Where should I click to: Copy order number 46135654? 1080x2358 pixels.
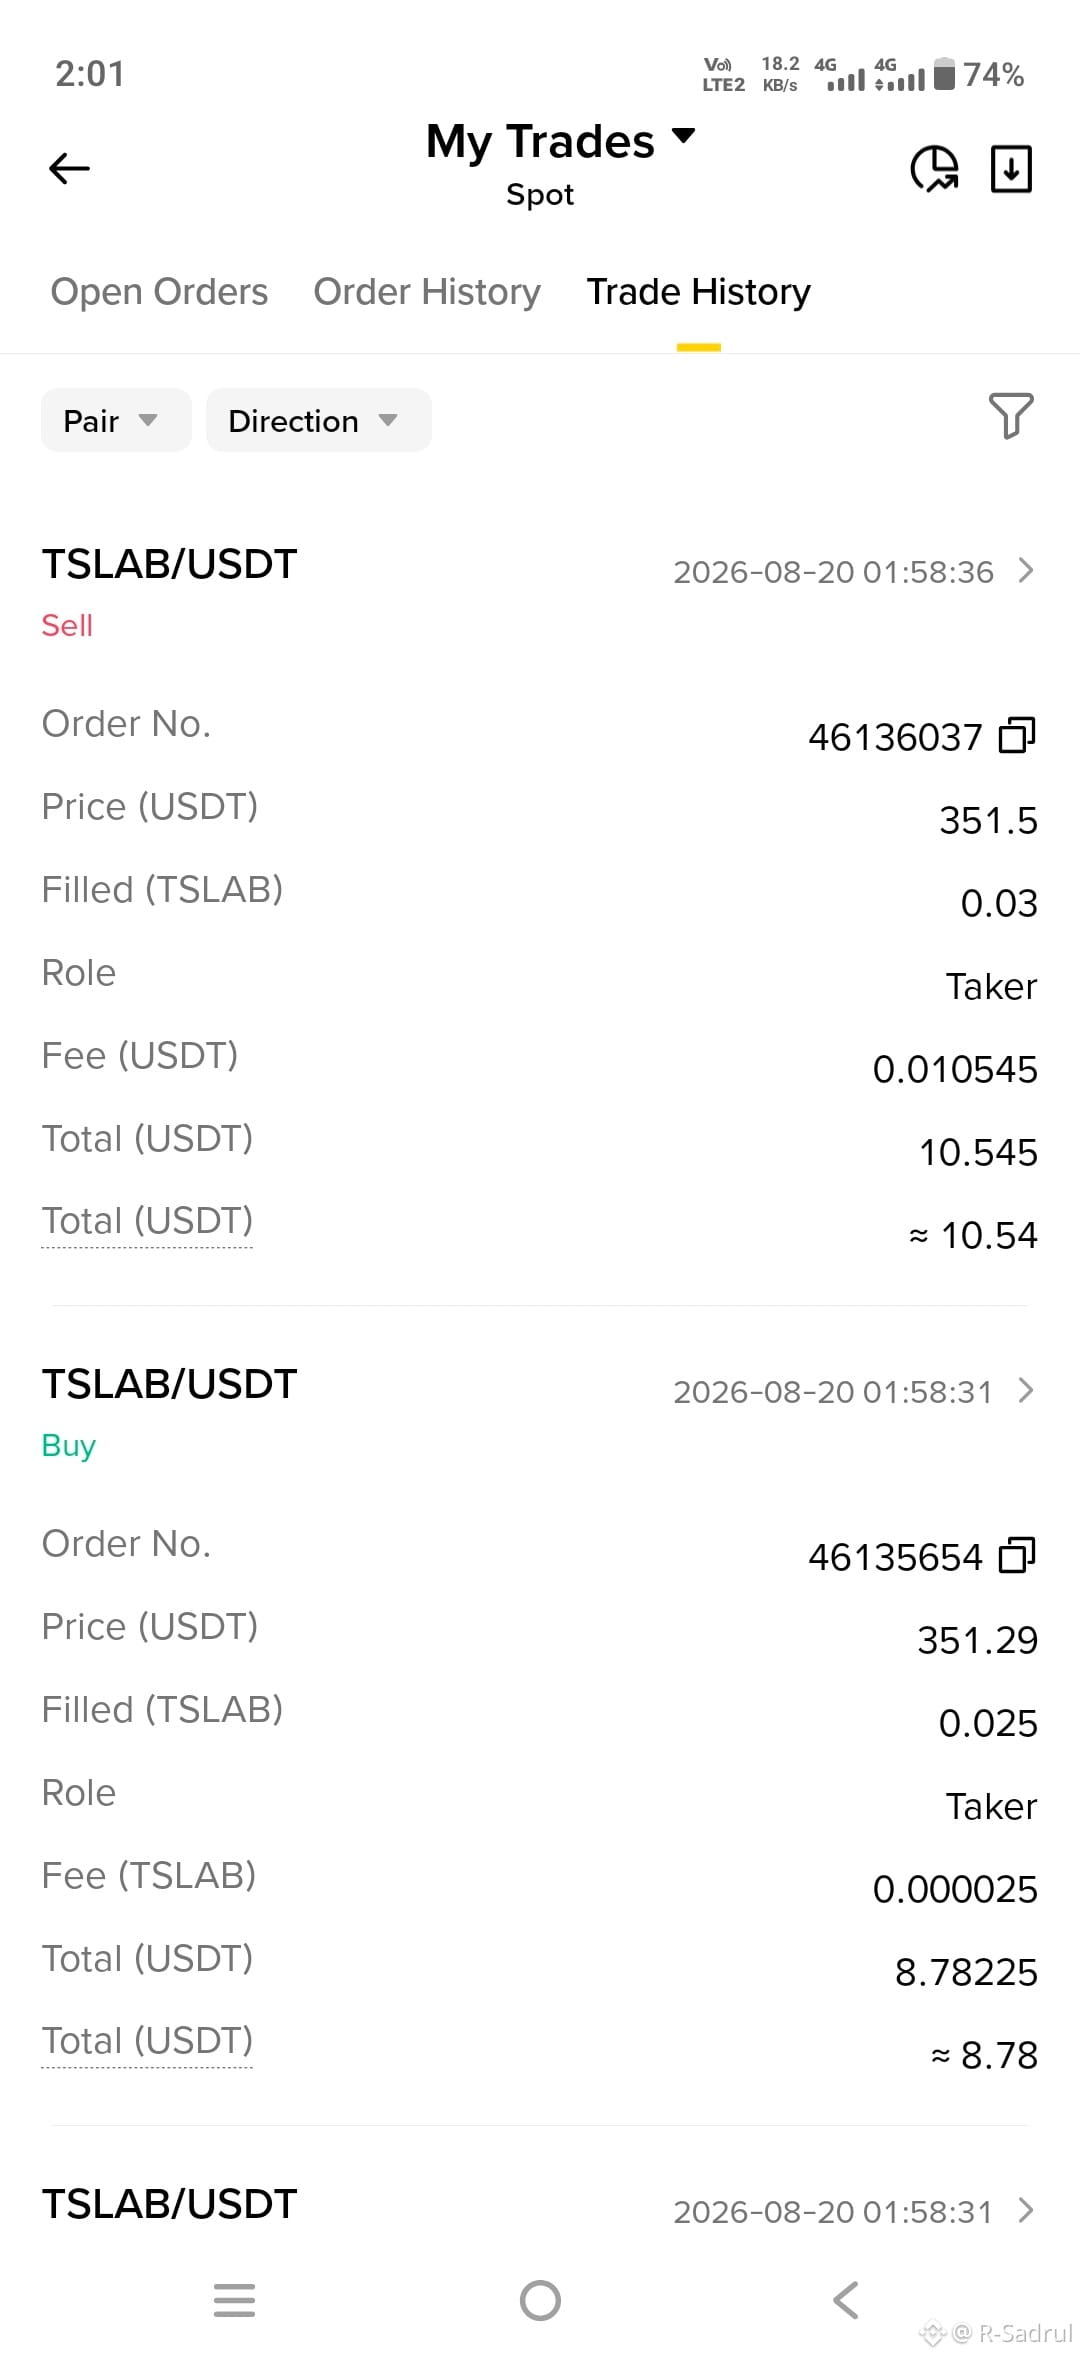(x=1017, y=1555)
